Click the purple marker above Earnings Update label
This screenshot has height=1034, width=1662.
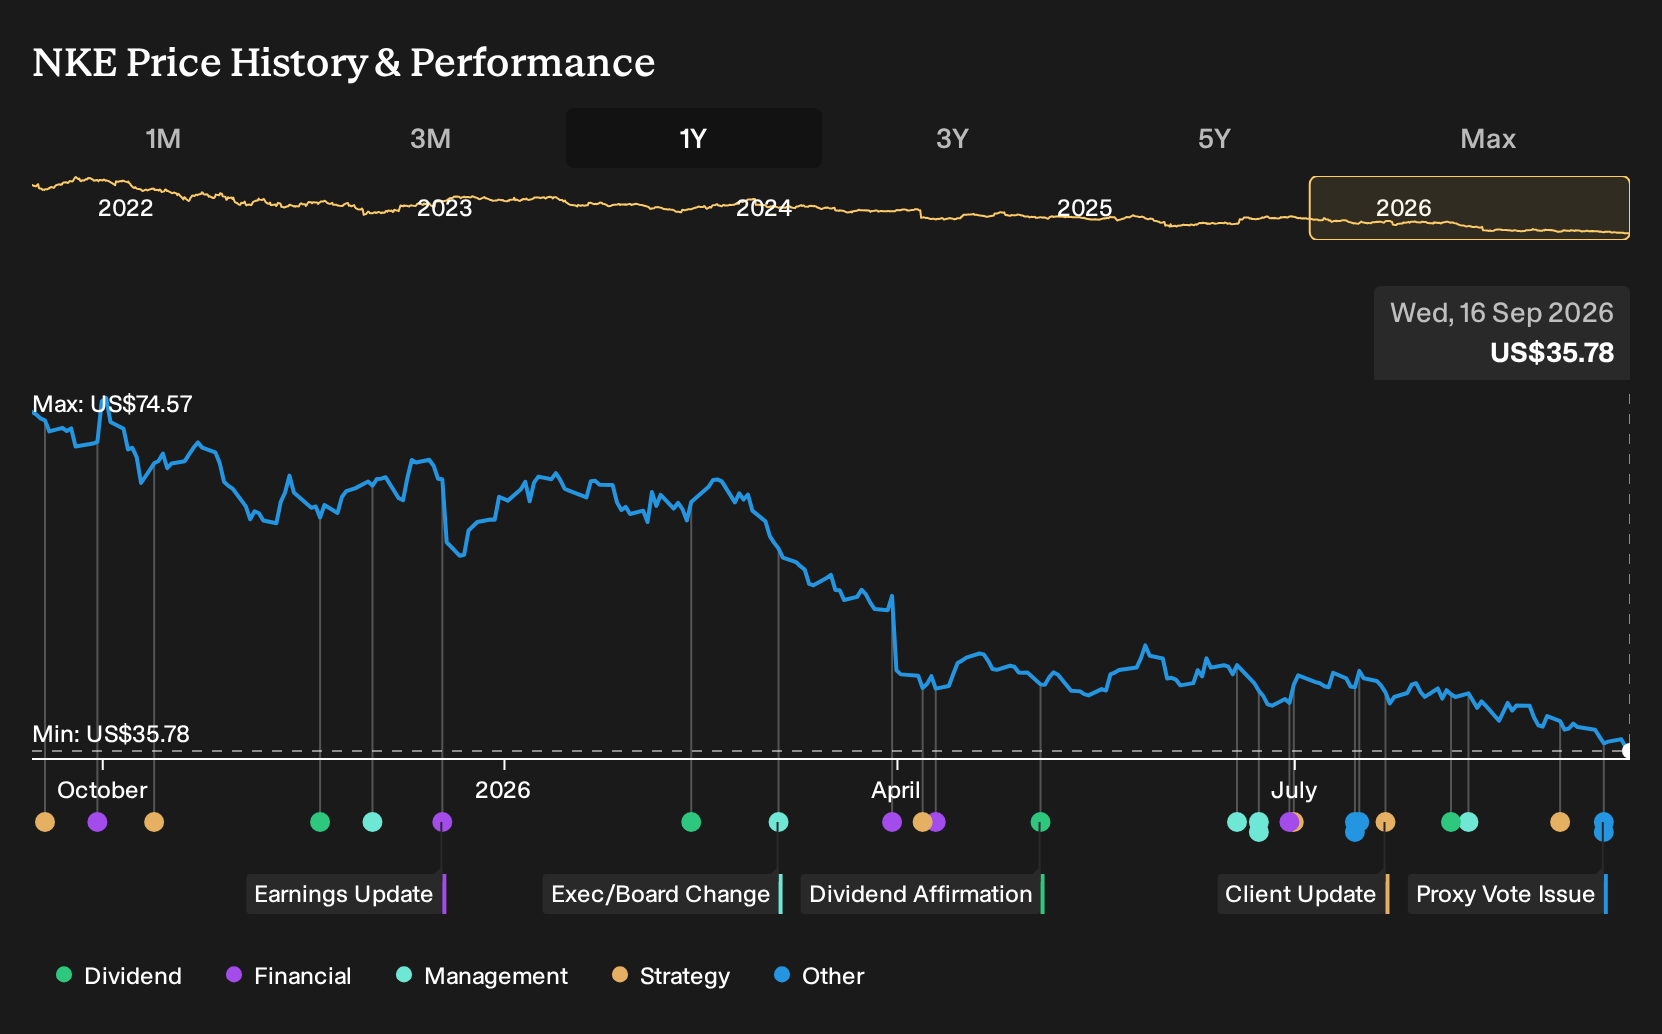point(442,822)
